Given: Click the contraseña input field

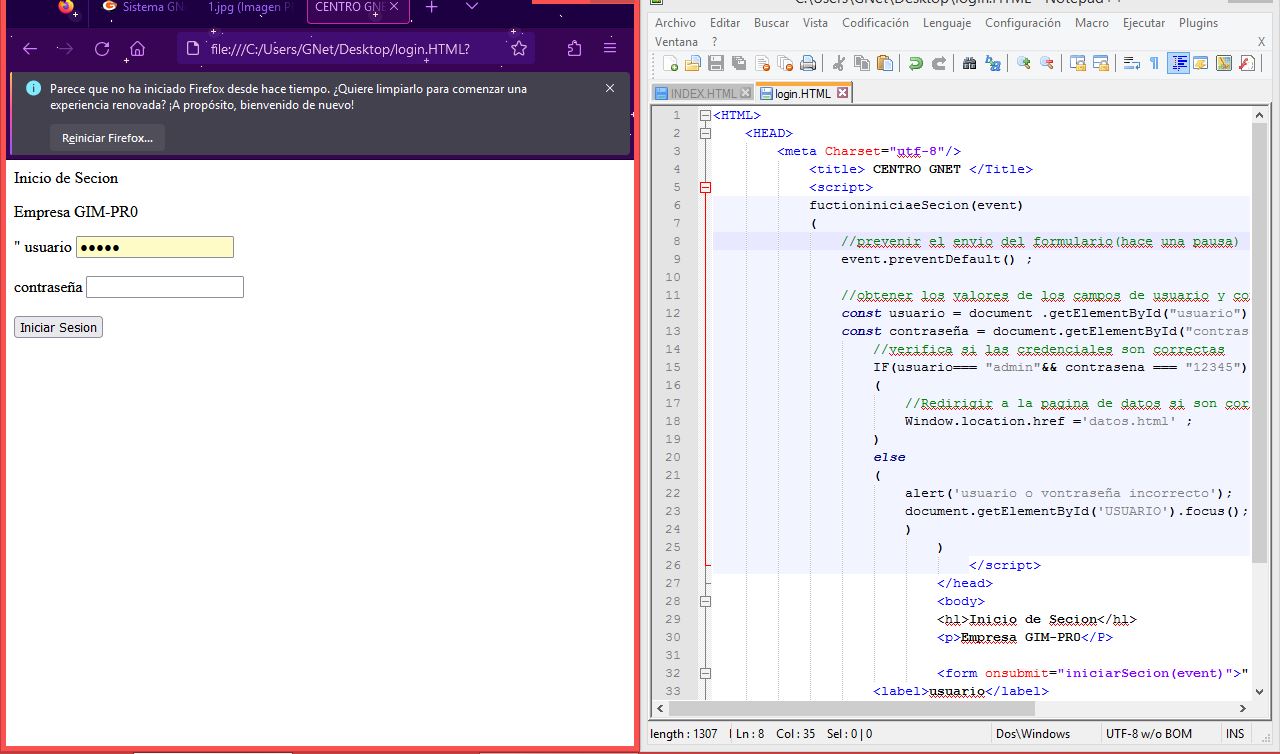Looking at the screenshot, I should coord(165,288).
